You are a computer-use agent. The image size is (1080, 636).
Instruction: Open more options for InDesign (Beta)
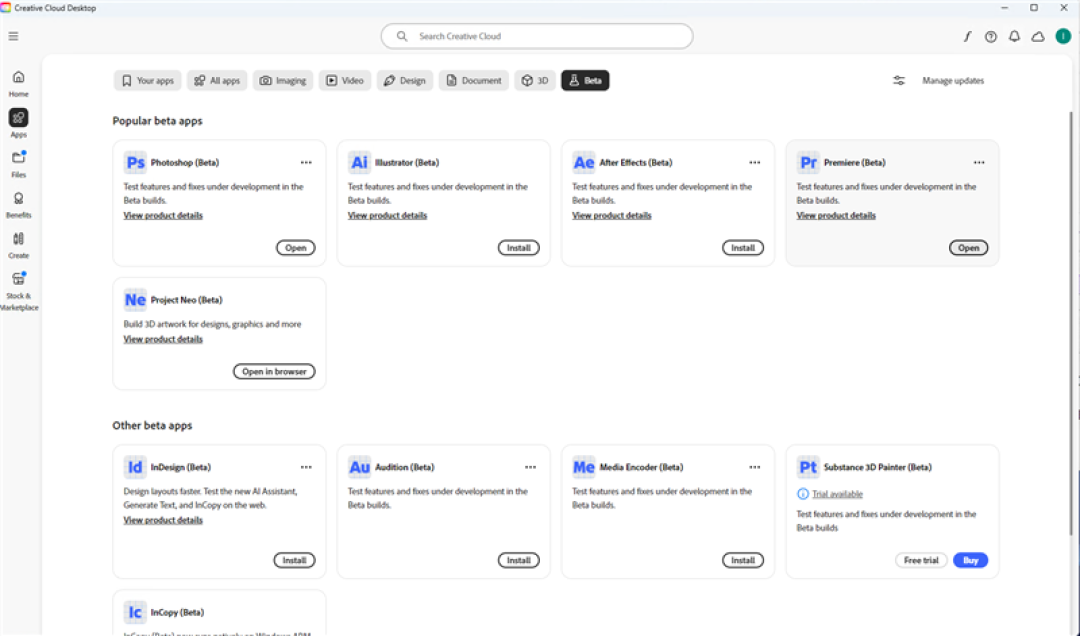coord(306,467)
